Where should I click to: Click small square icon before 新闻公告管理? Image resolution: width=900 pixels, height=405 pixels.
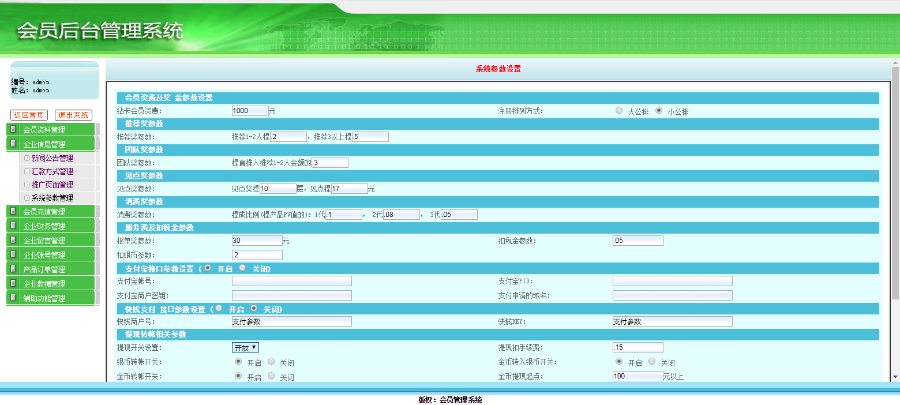[x=26, y=157]
